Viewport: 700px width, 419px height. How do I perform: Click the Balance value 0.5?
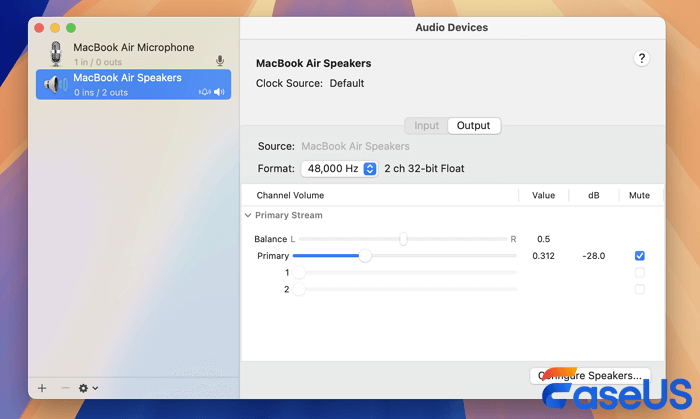tap(543, 239)
